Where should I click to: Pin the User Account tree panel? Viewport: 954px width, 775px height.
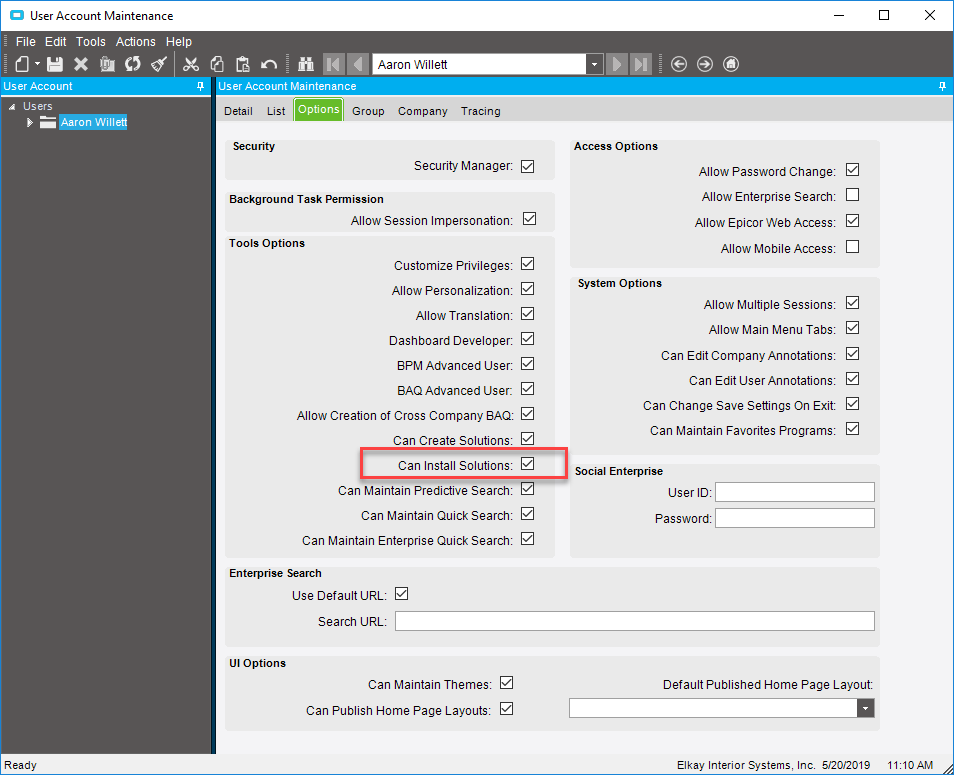(200, 86)
